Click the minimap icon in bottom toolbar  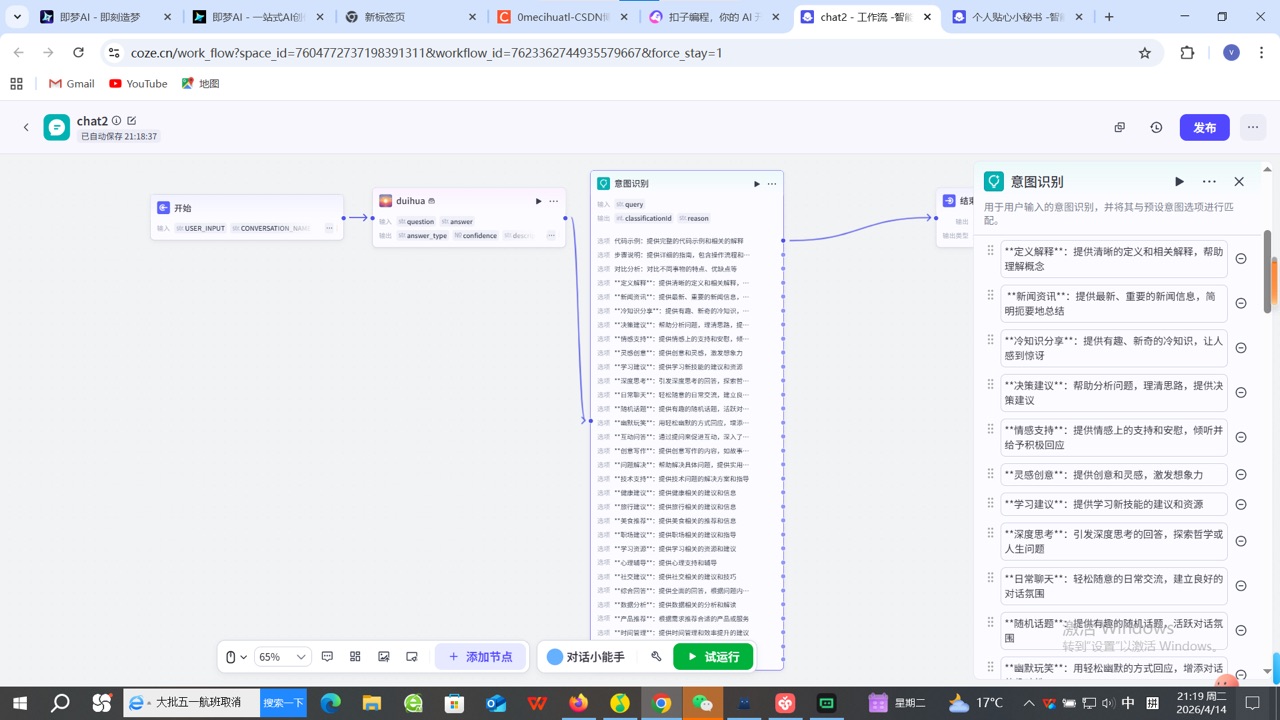click(412, 657)
